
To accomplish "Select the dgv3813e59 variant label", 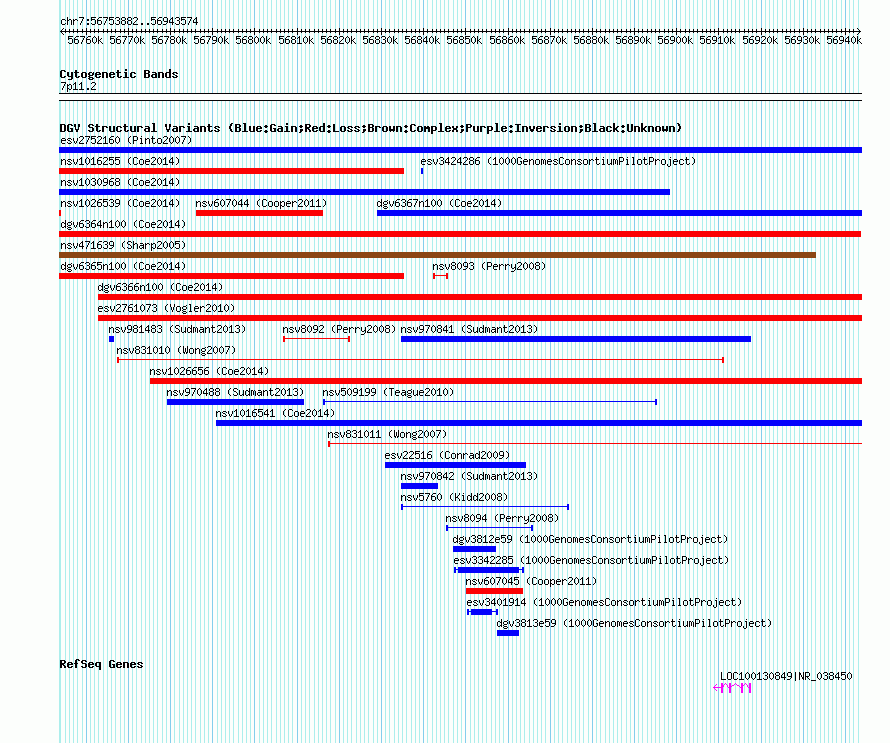I will coord(634,623).
